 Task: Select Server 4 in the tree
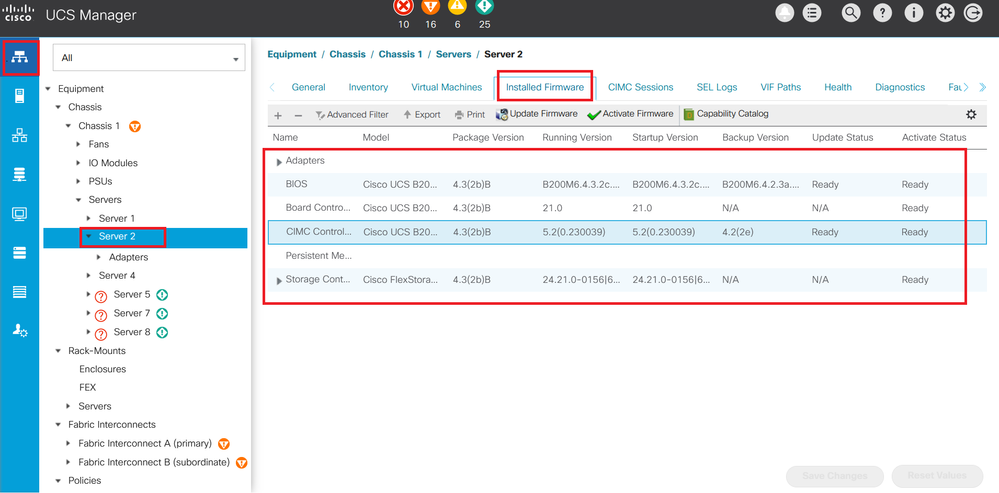117,276
